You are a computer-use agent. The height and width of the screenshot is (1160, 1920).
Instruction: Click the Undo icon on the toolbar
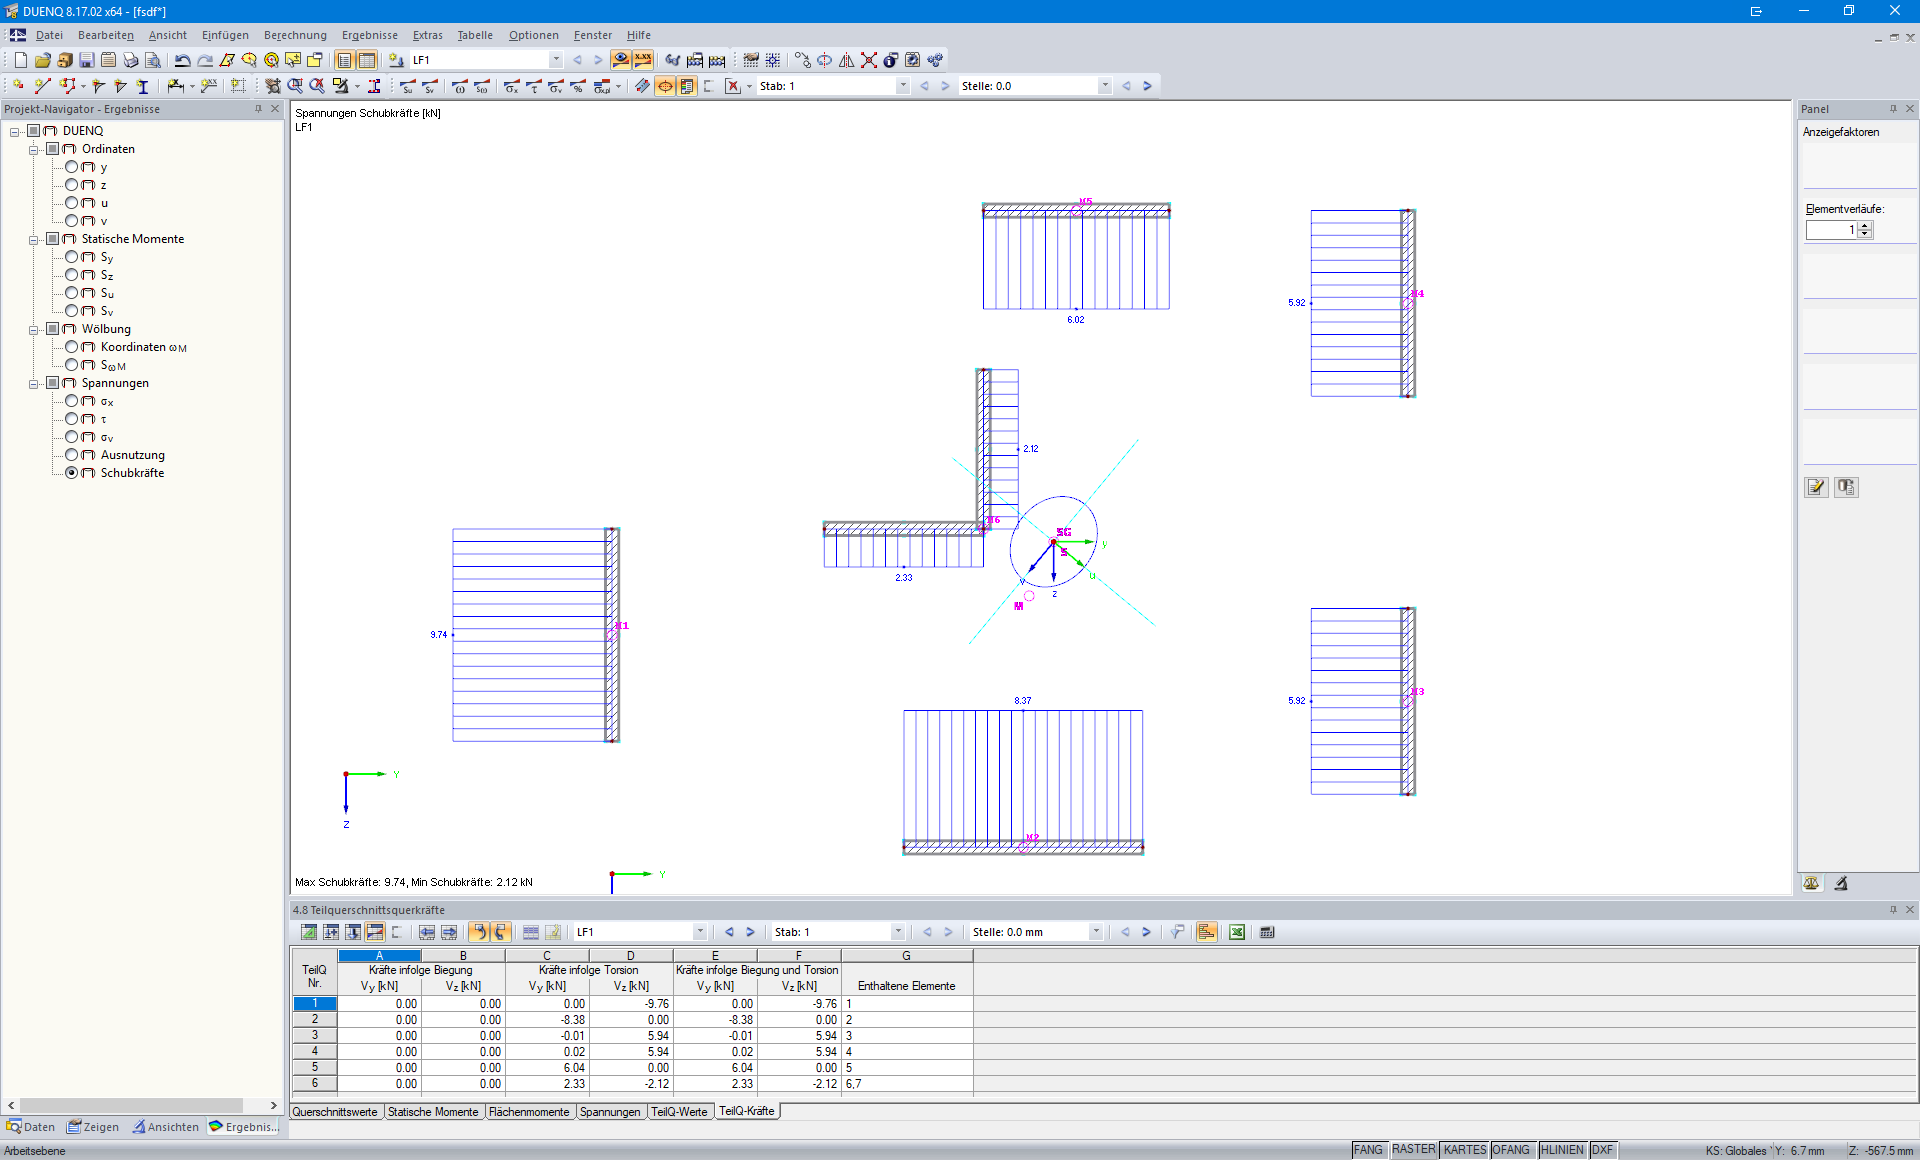182,60
